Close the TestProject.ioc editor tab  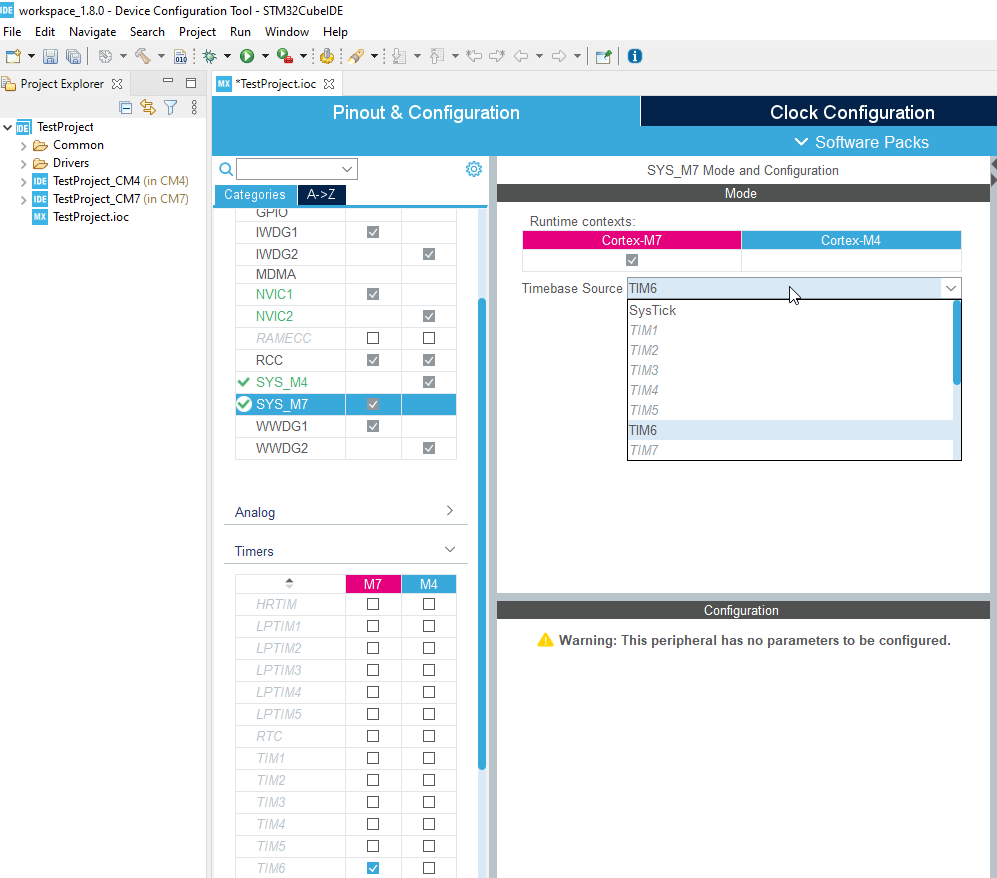329,84
